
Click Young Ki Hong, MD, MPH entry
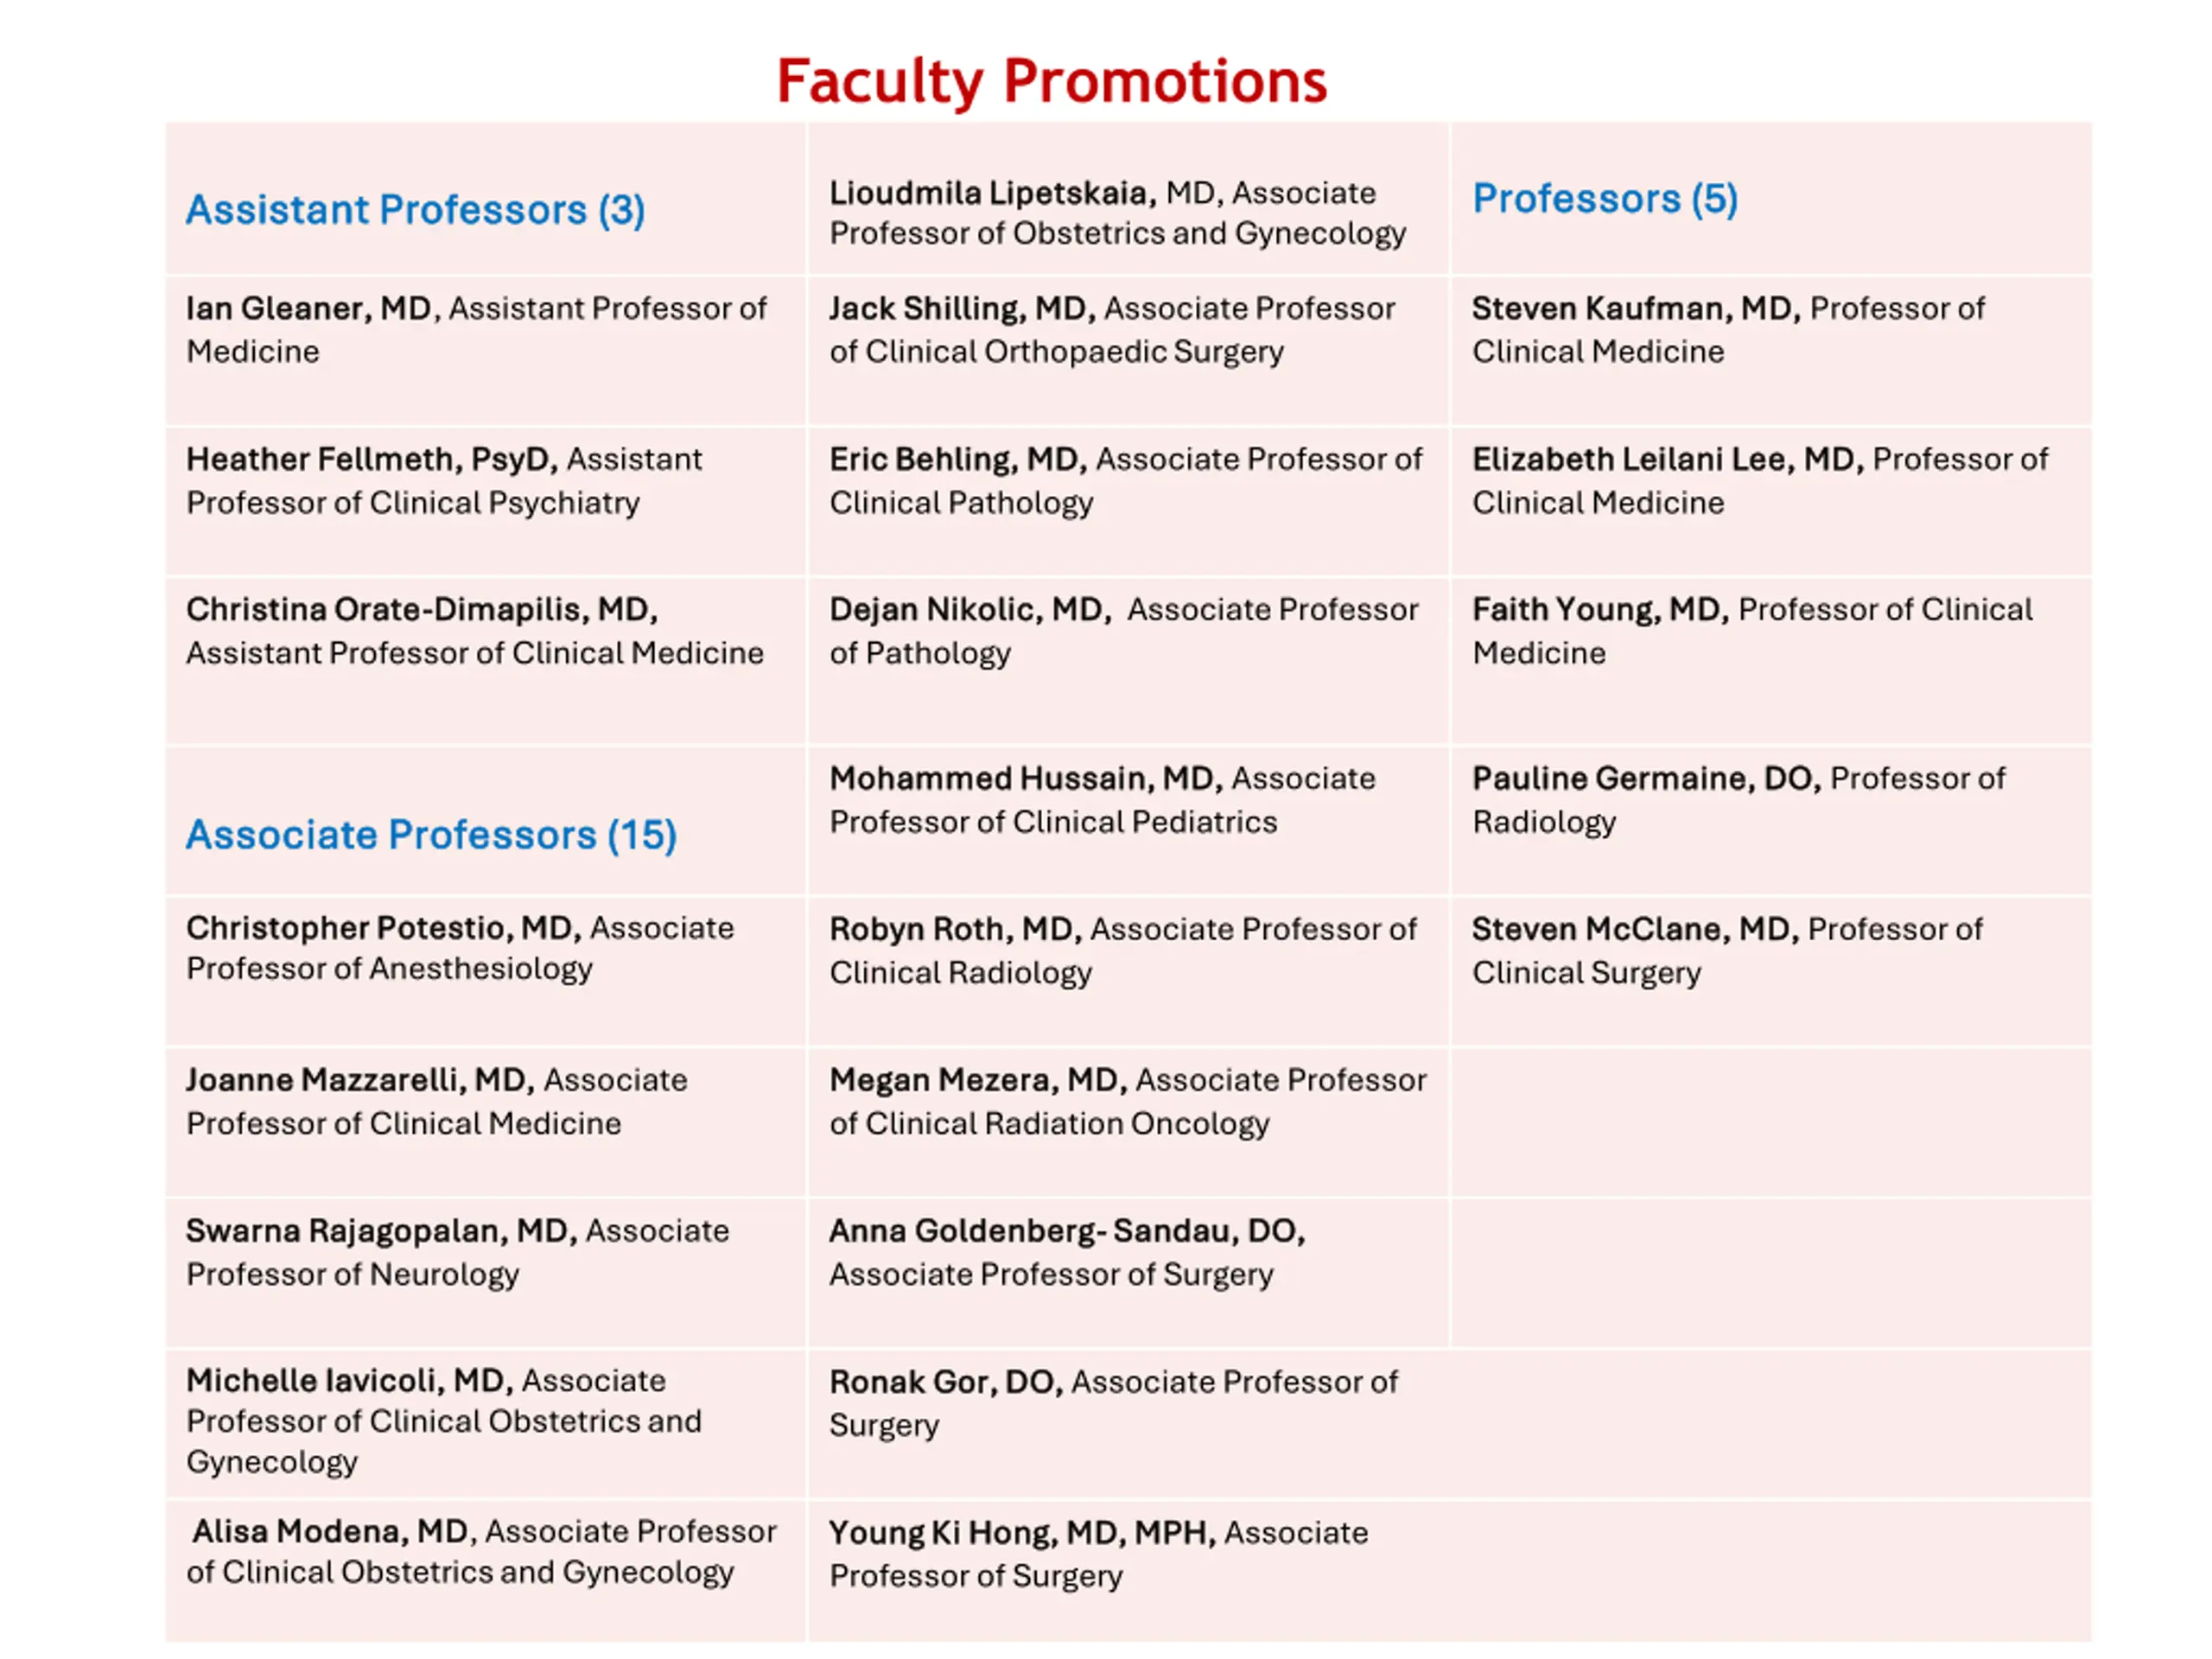coord(1098,1554)
